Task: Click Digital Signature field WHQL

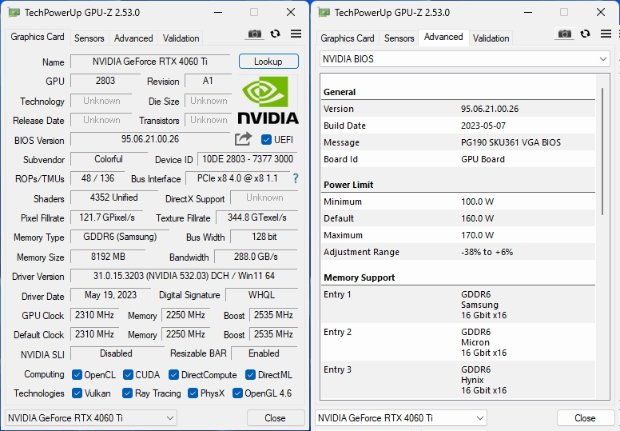Action: 261,295
